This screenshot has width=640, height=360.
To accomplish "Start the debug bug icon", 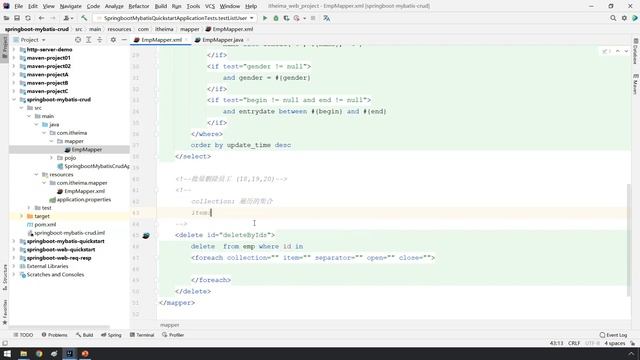I will pos(276,18).
